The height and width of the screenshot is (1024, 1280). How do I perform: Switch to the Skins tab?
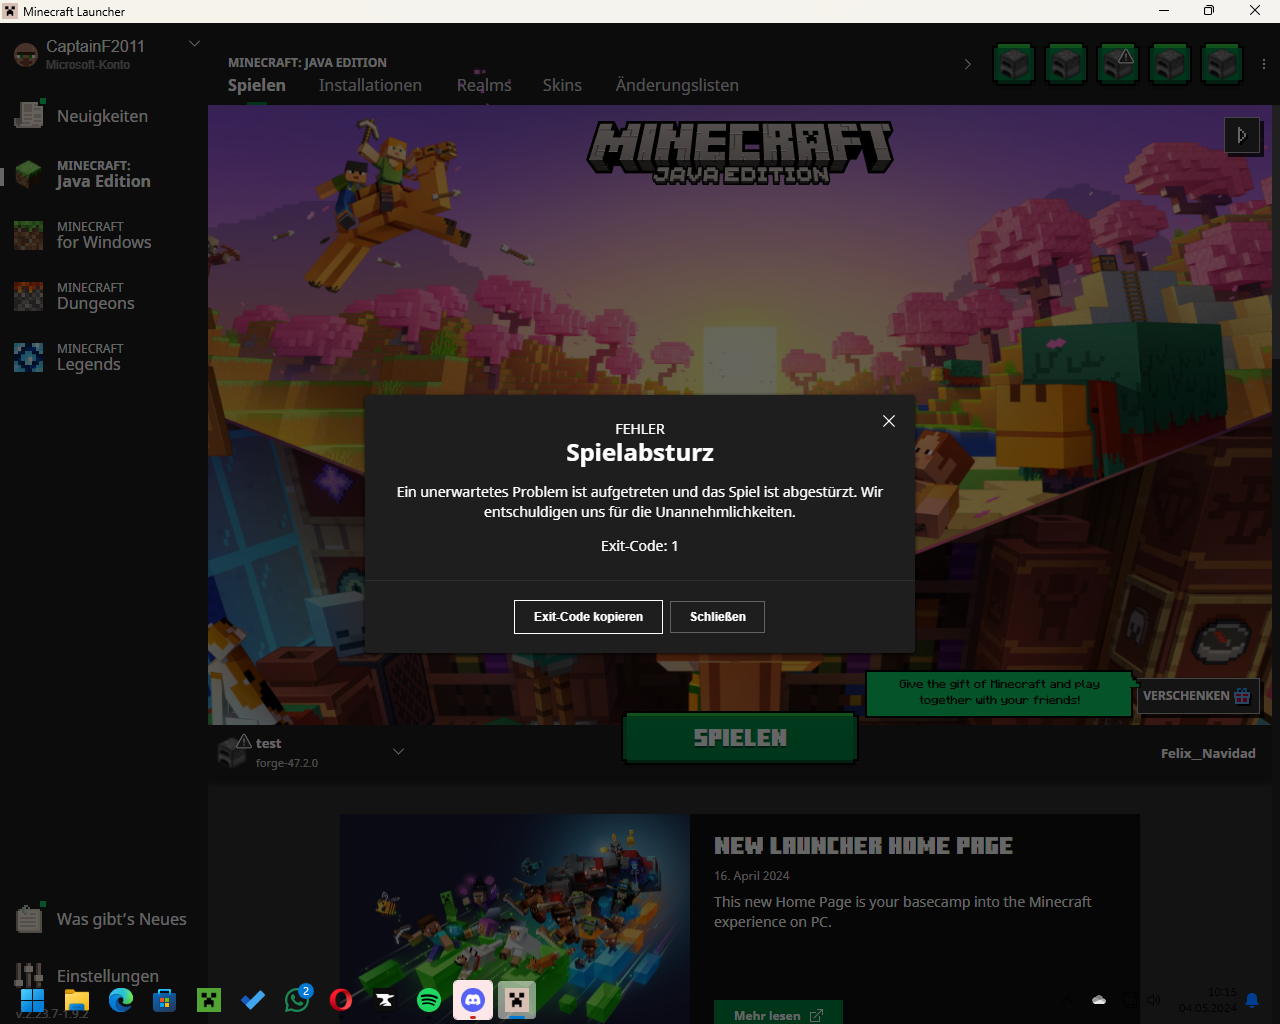pos(562,85)
